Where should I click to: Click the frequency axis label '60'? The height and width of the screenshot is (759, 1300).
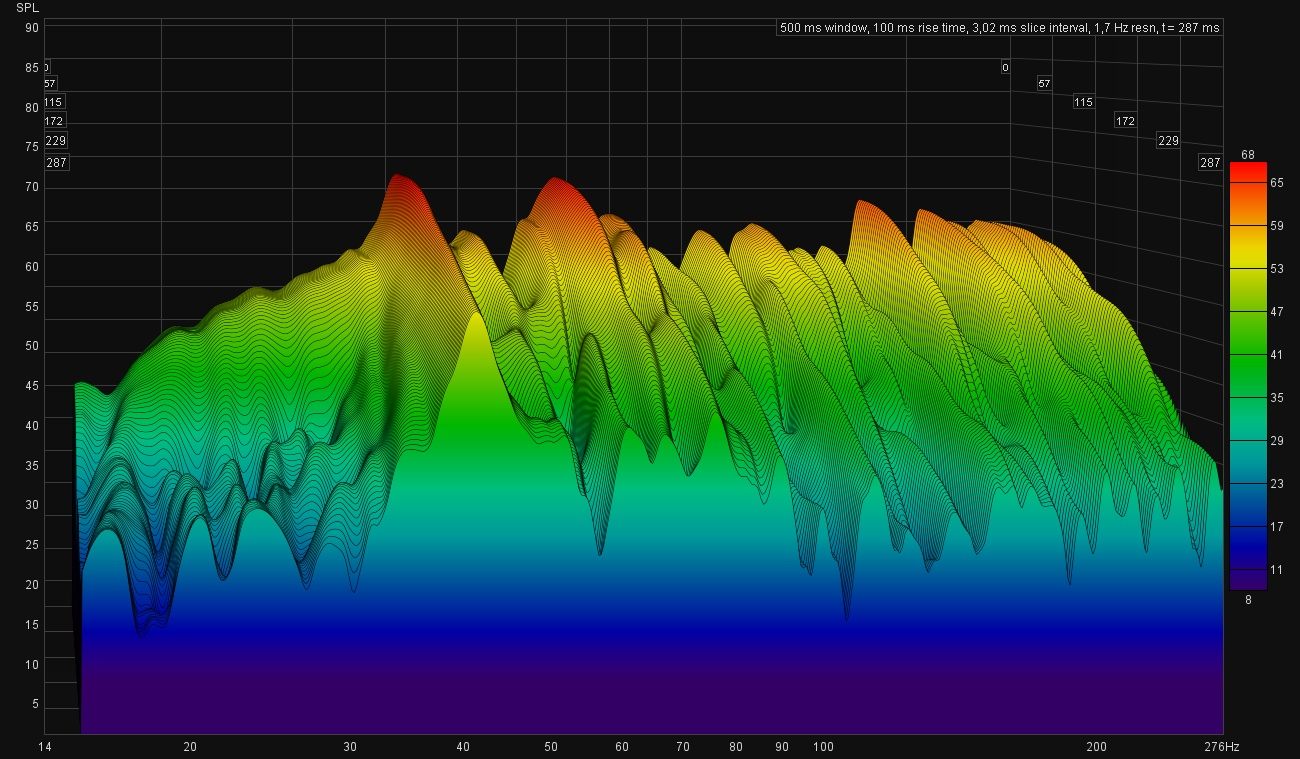pyautogui.click(x=622, y=747)
